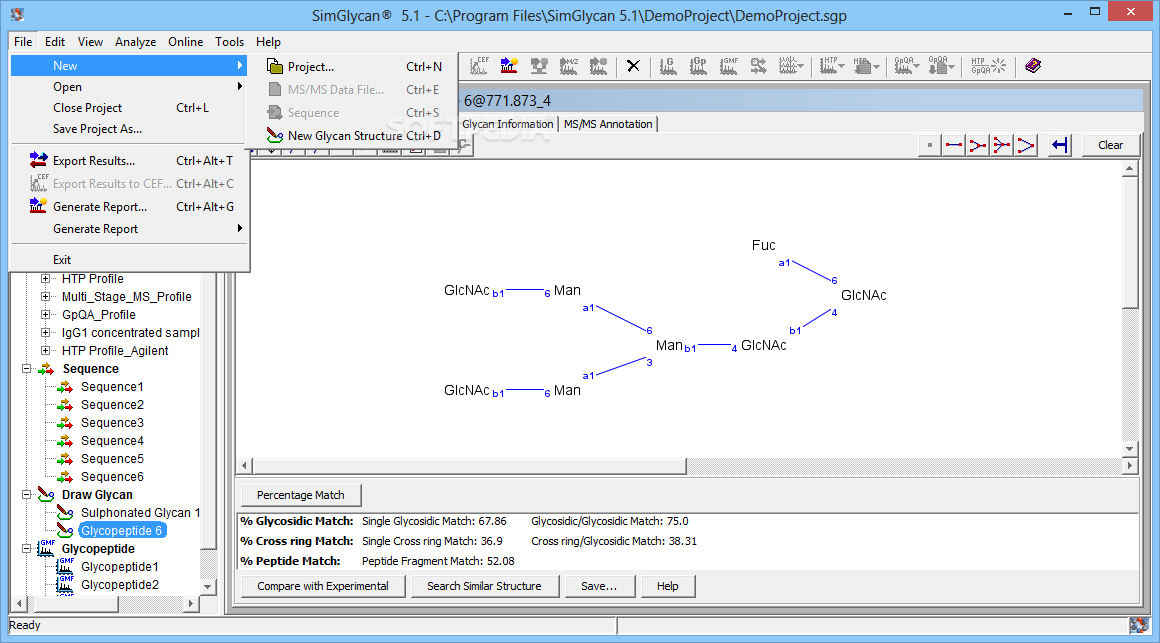Click the G glycan search toolbar icon

click(x=668, y=66)
